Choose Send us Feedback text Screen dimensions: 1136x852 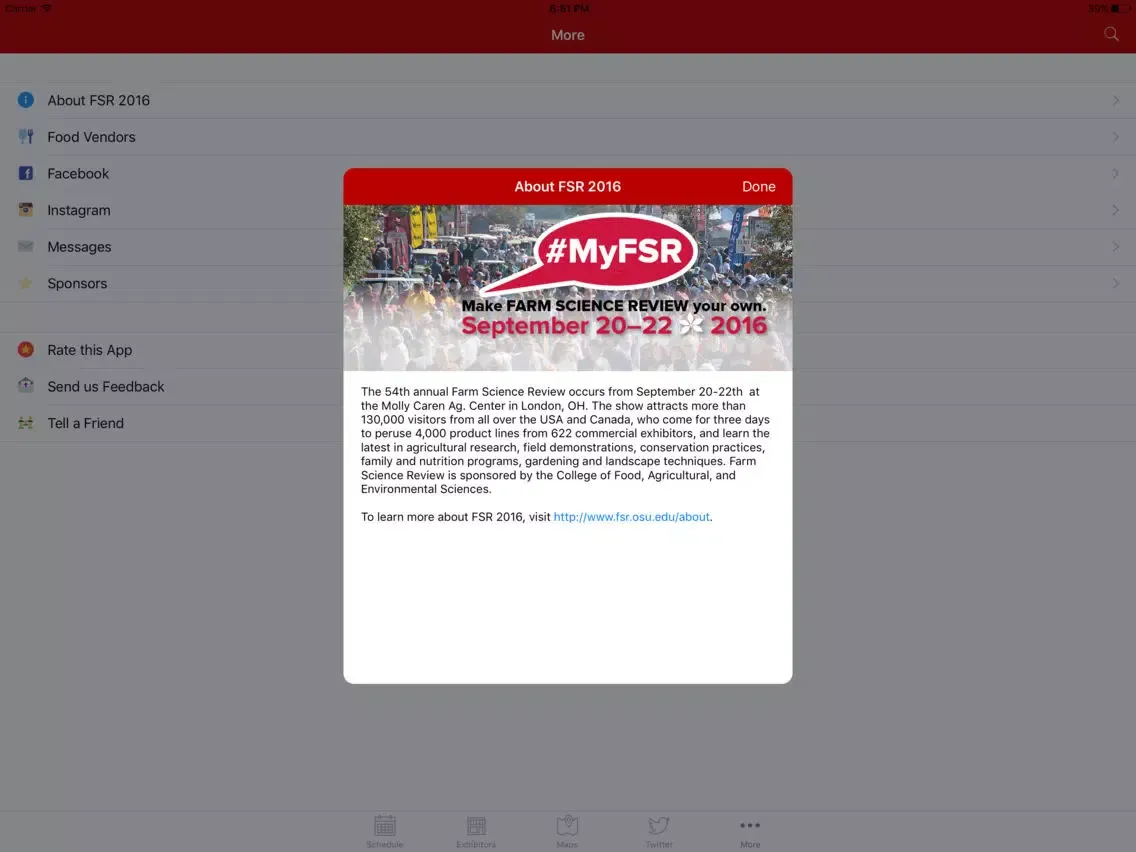106,387
